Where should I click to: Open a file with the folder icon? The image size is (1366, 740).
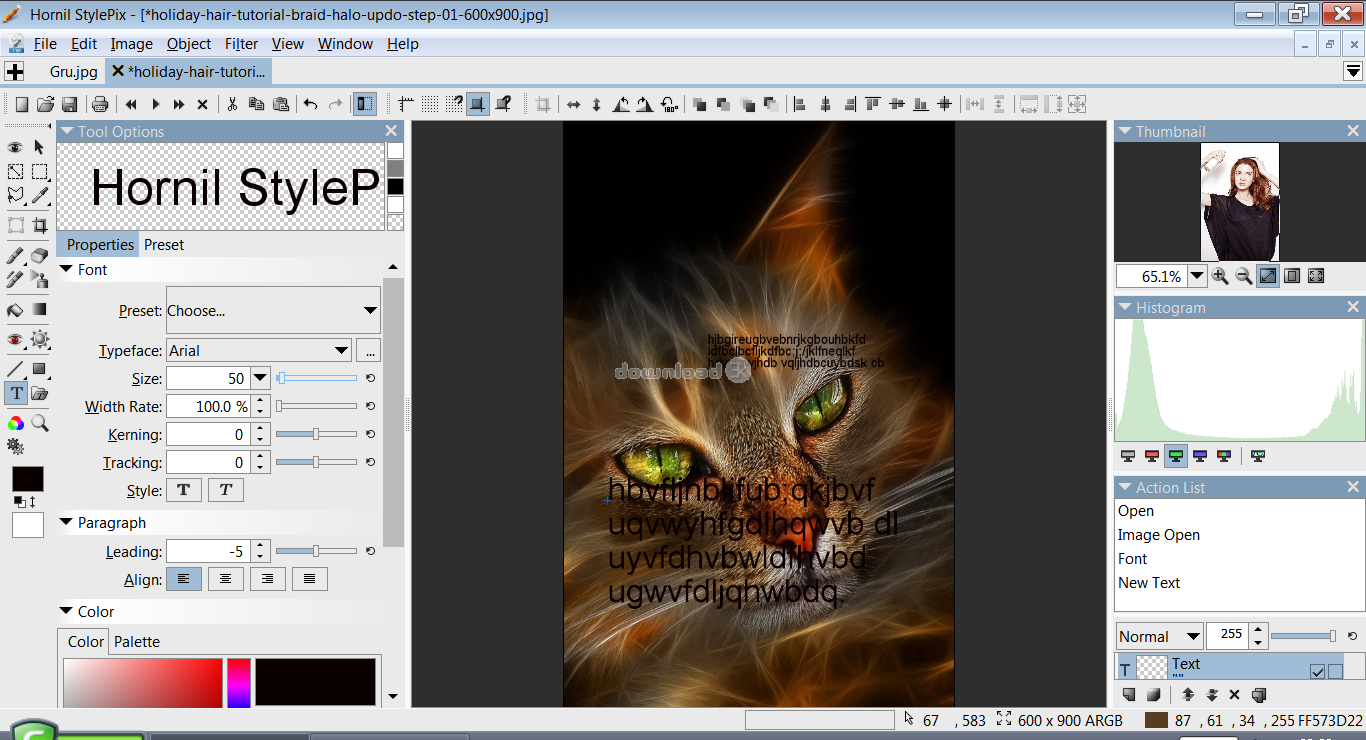click(x=46, y=104)
